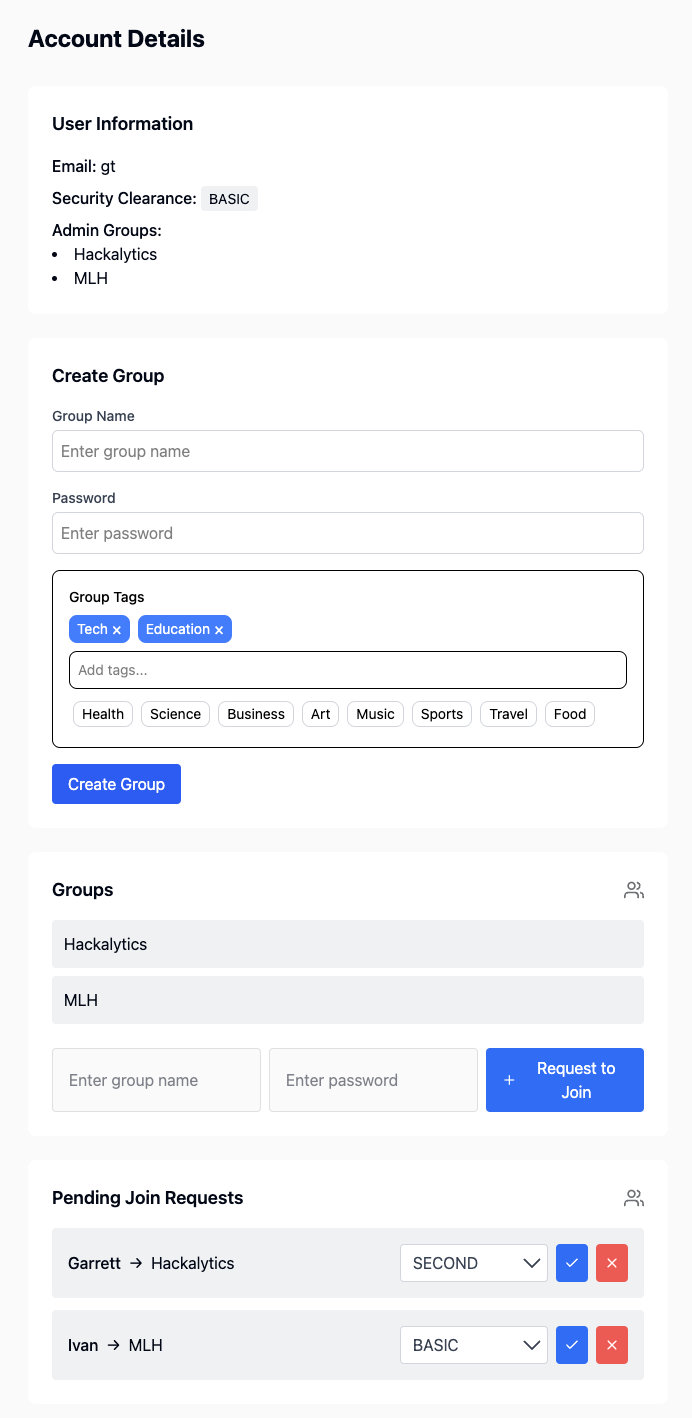The height and width of the screenshot is (1418, 692).
Task: Approve Garrett's request with checkmark
Action: coord(572,1263)
